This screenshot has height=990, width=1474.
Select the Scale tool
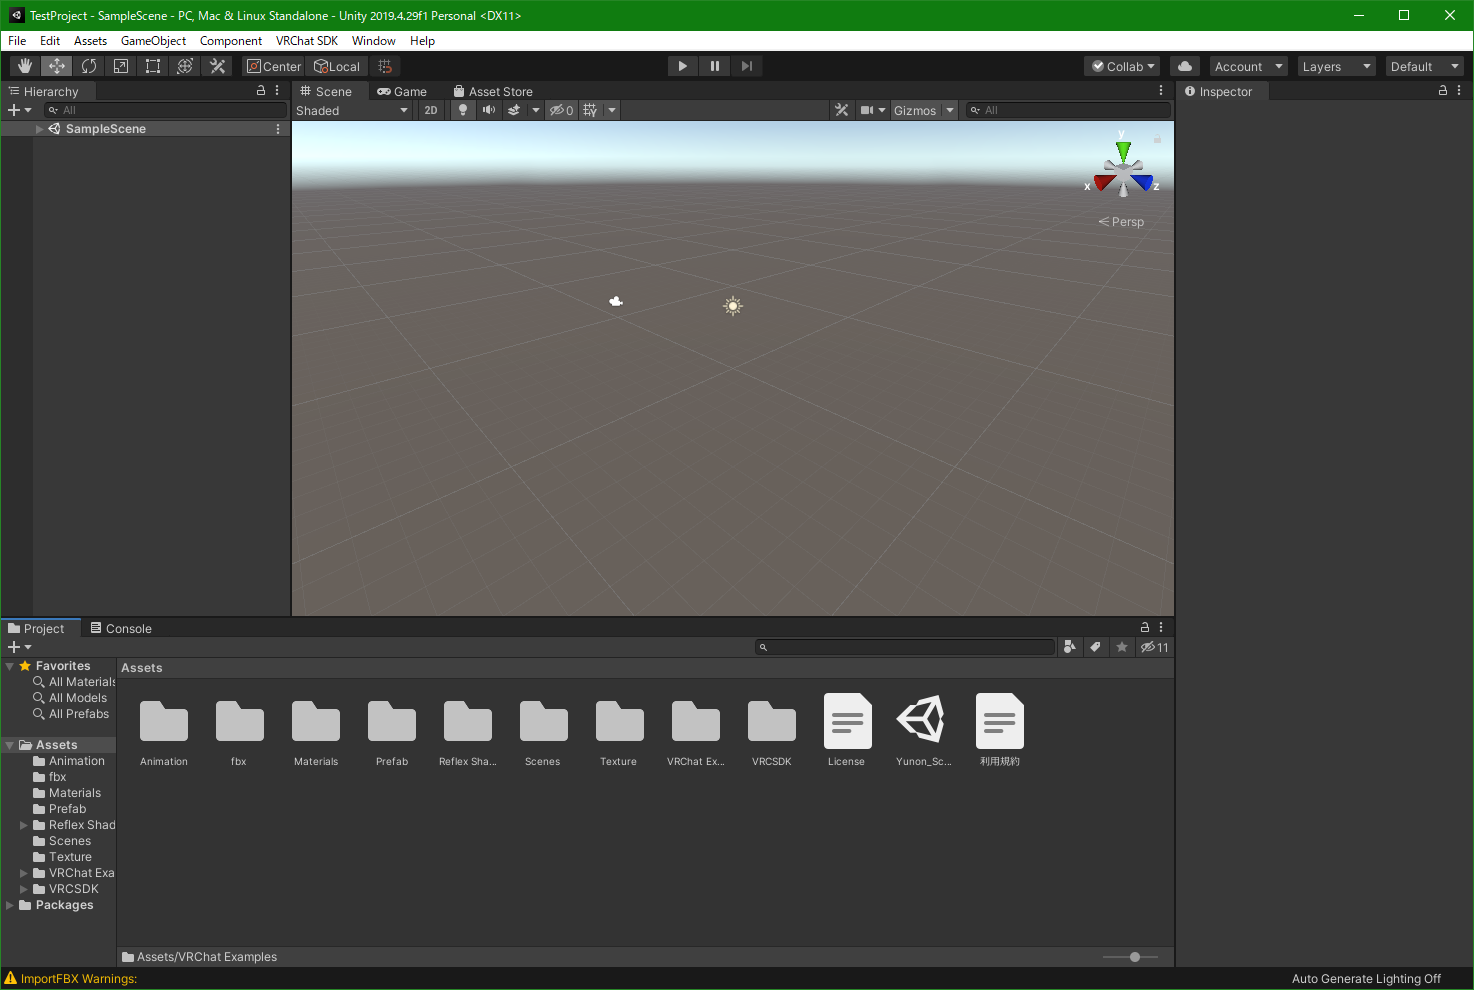click(x=121, y=66)
